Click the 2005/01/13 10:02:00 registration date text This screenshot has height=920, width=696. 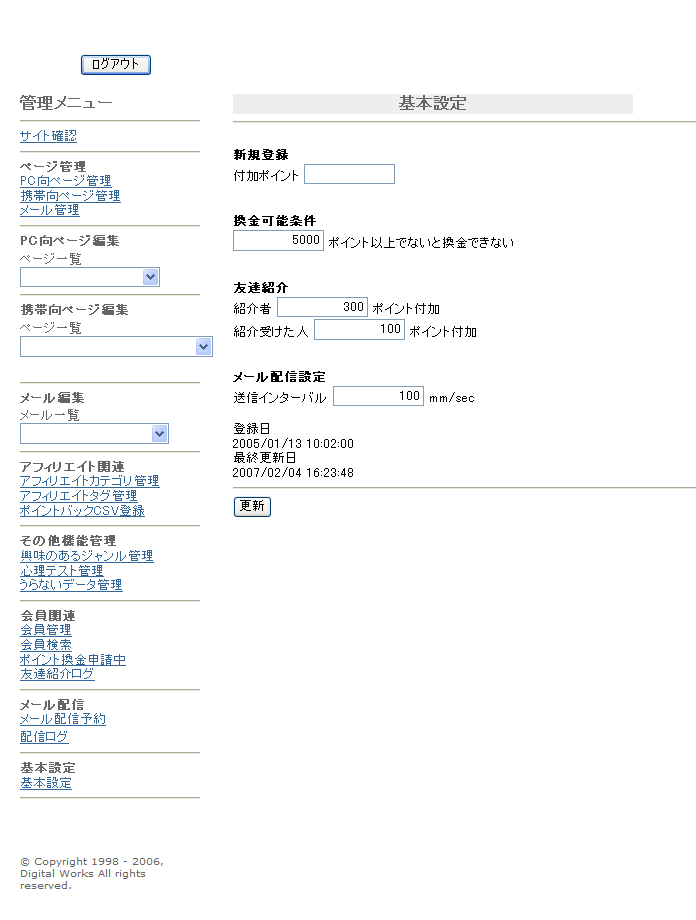tap(293, 444)
